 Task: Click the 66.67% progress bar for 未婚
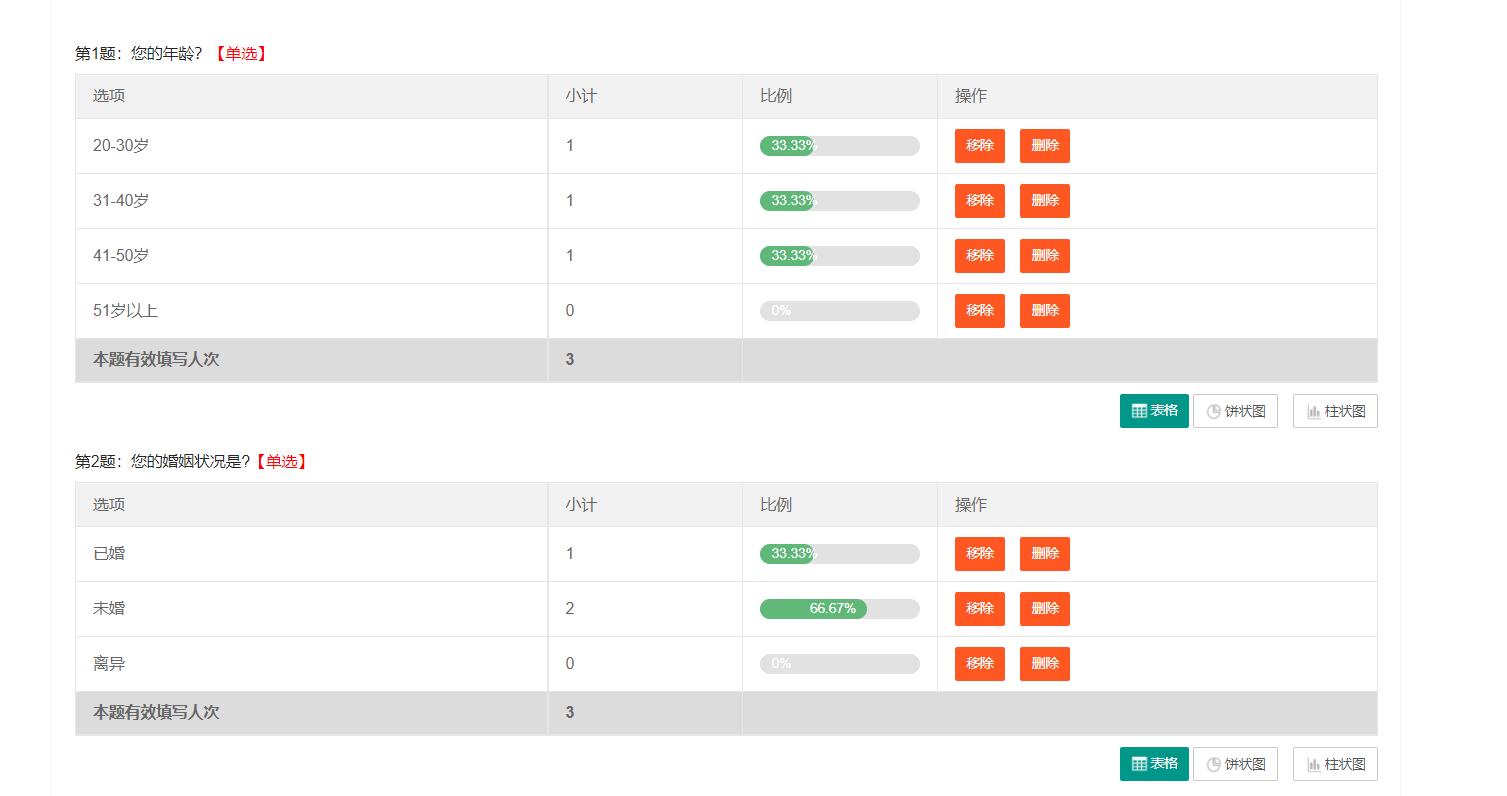[839, 609]
